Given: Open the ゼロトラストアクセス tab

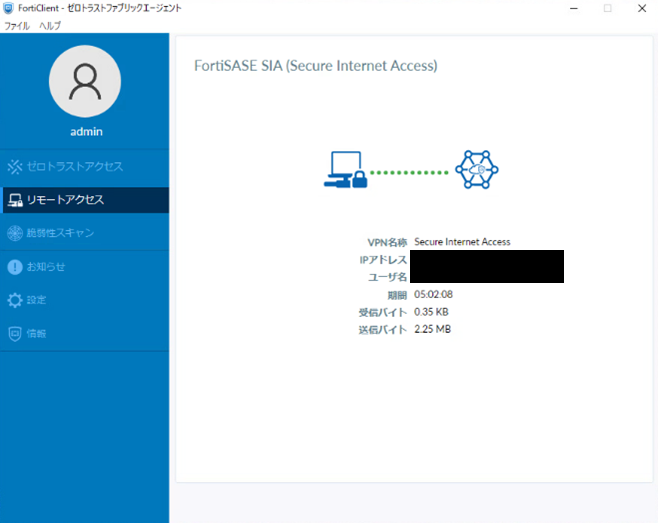Looking at the screenshot, I should [x=85, y=167].
